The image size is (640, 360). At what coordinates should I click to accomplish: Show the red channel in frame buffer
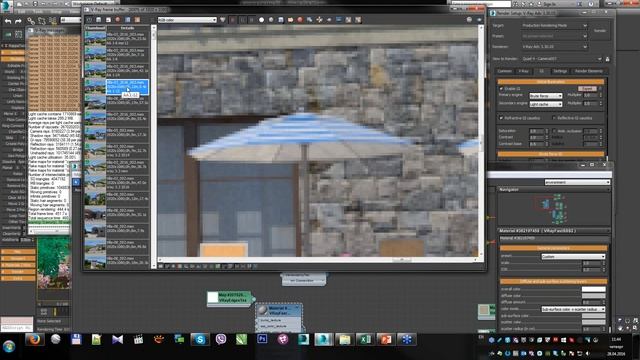pyautogui.click(x=233, y=20)
